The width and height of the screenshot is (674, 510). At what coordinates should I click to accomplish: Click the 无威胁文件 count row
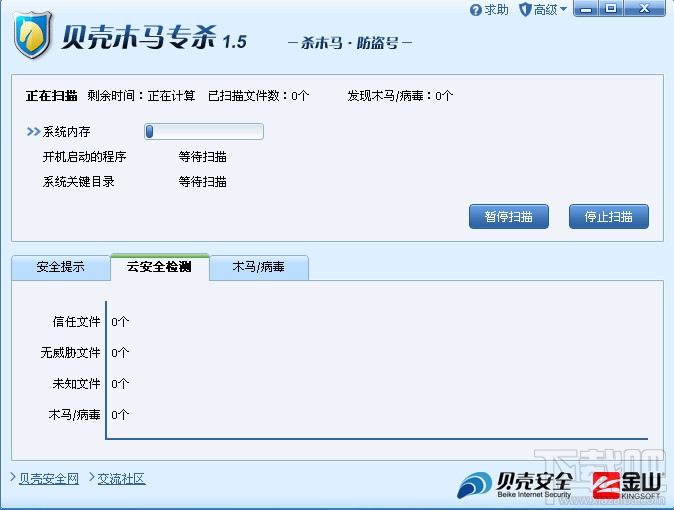[x=85, y=353]
